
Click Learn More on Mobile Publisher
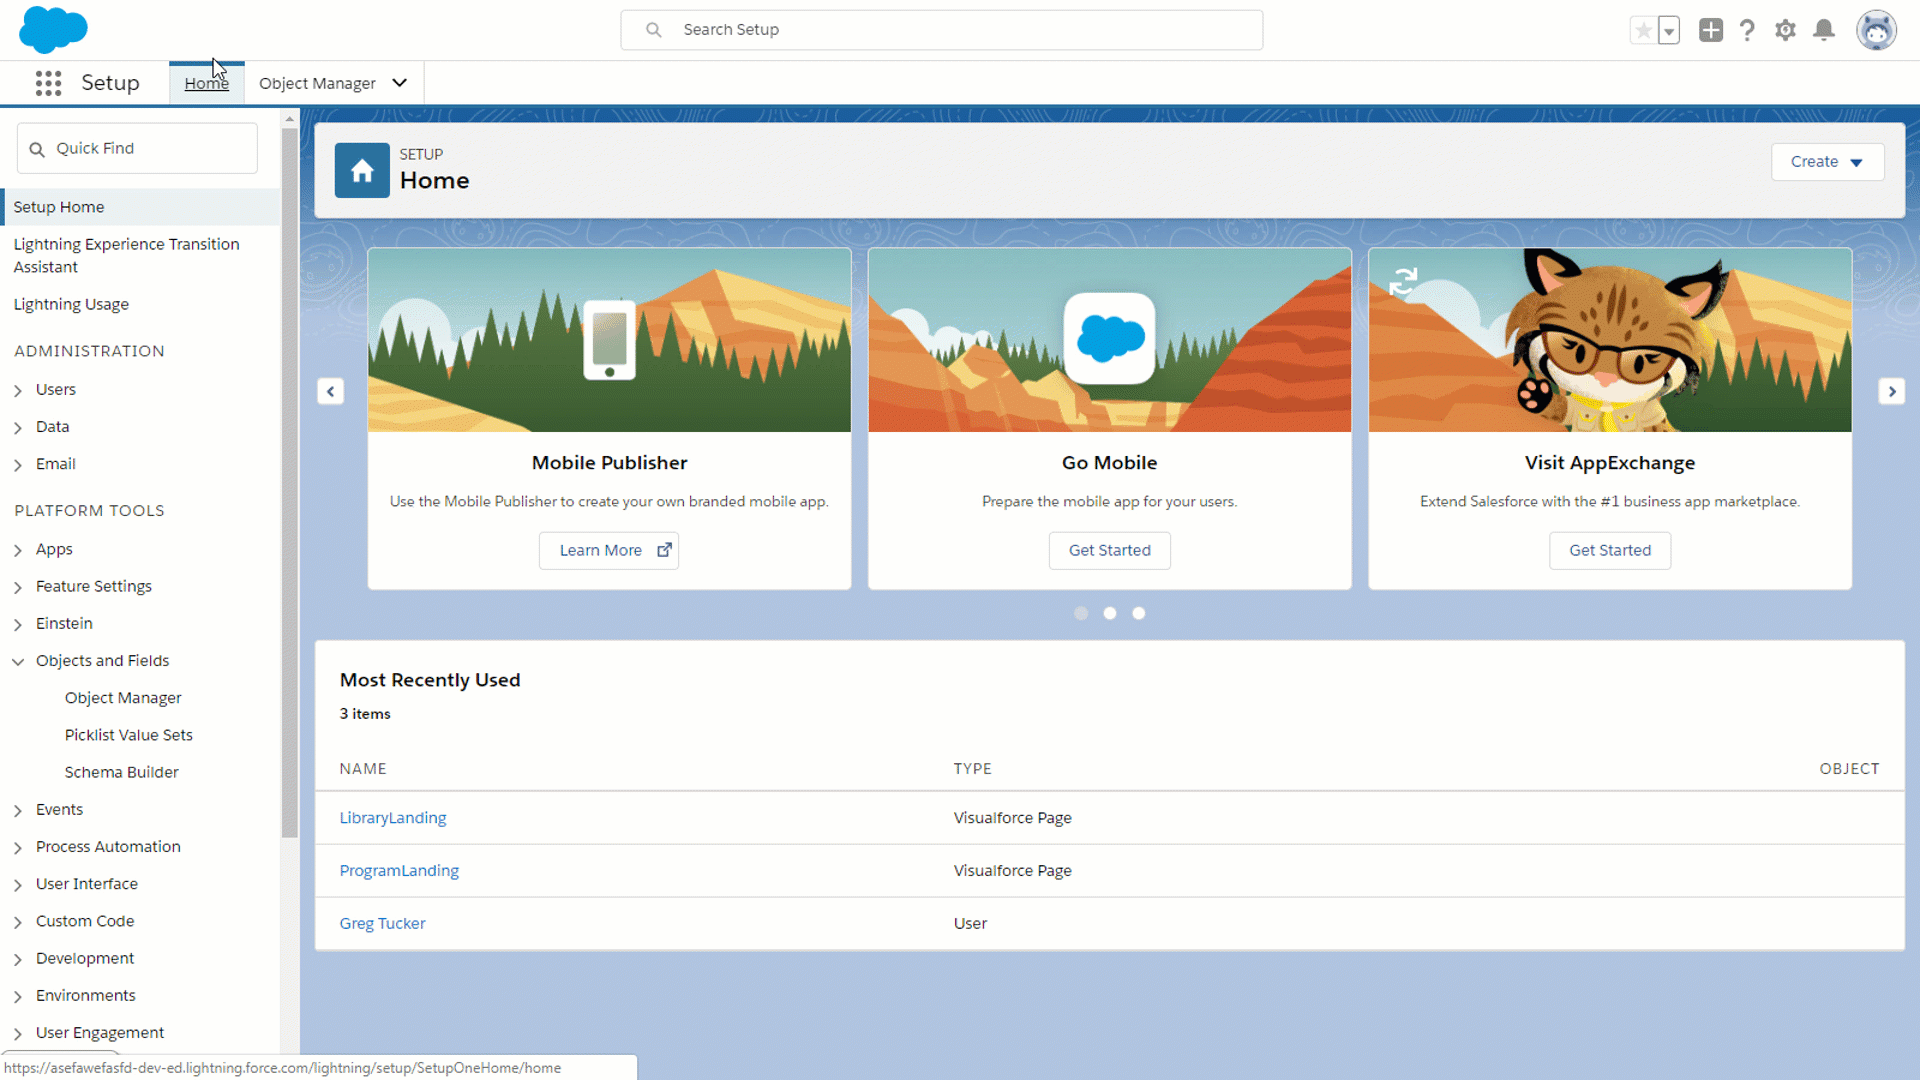[x=609, y=550]
